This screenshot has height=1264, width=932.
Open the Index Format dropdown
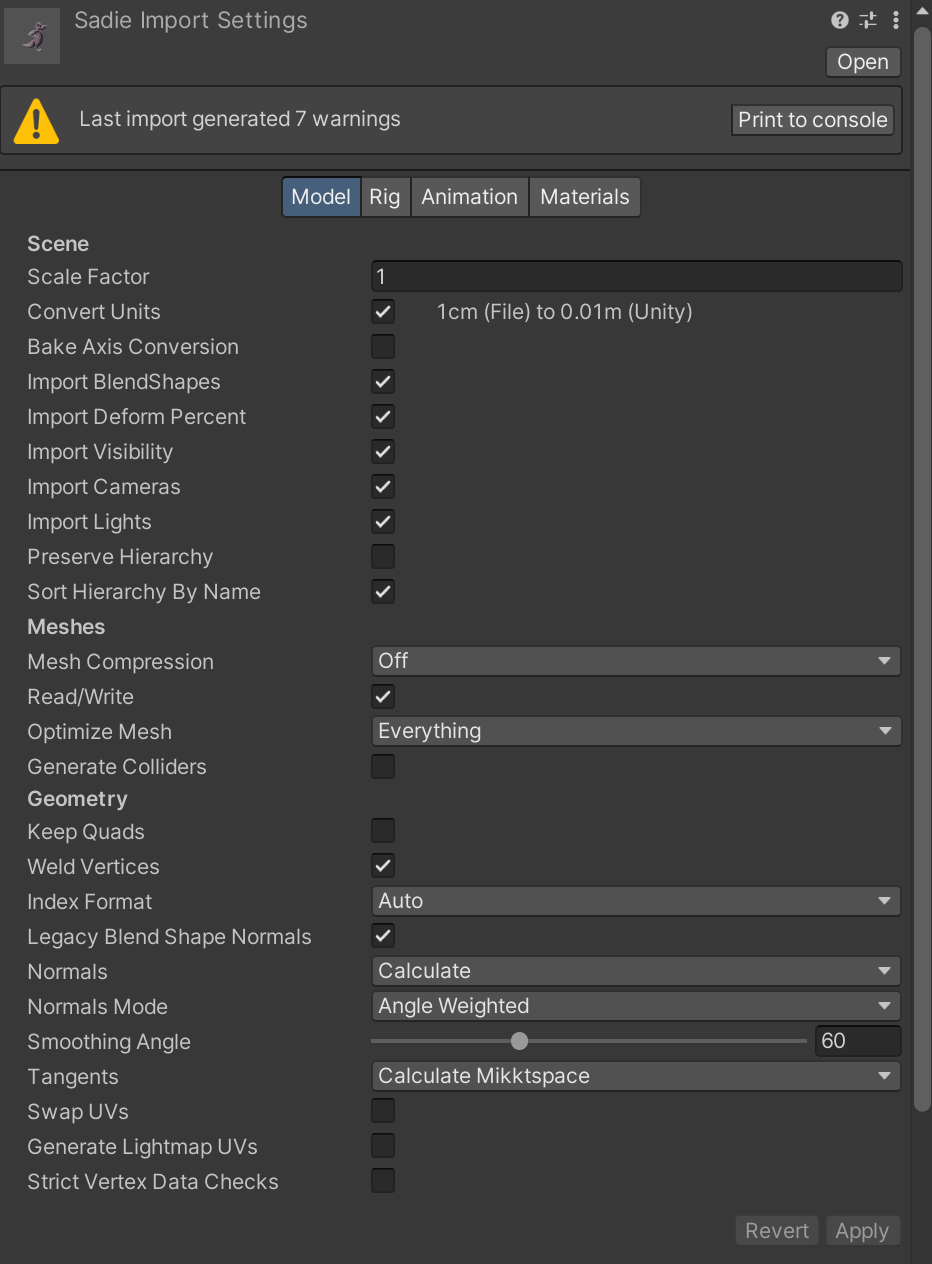(636, 901)
